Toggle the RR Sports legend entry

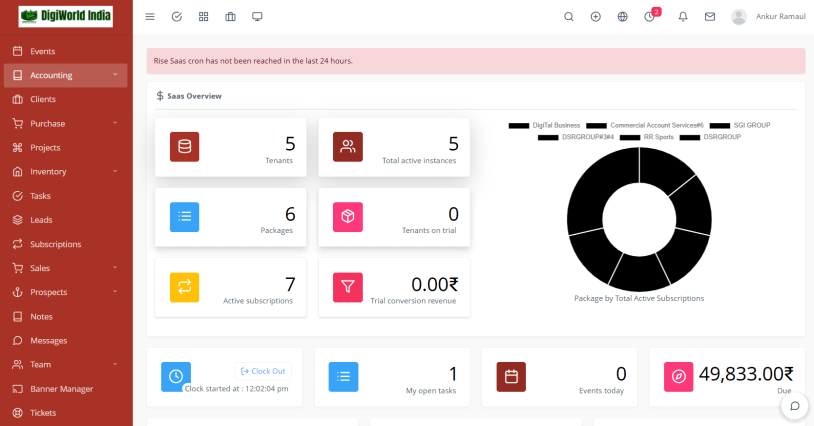pyautogui.click(x=645, y=137)
